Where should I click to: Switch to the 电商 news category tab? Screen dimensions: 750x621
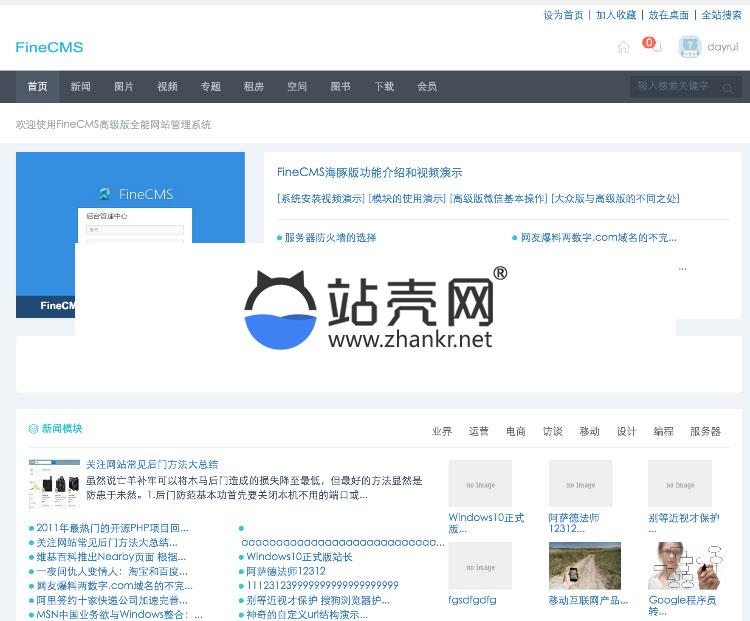point(515,431)
